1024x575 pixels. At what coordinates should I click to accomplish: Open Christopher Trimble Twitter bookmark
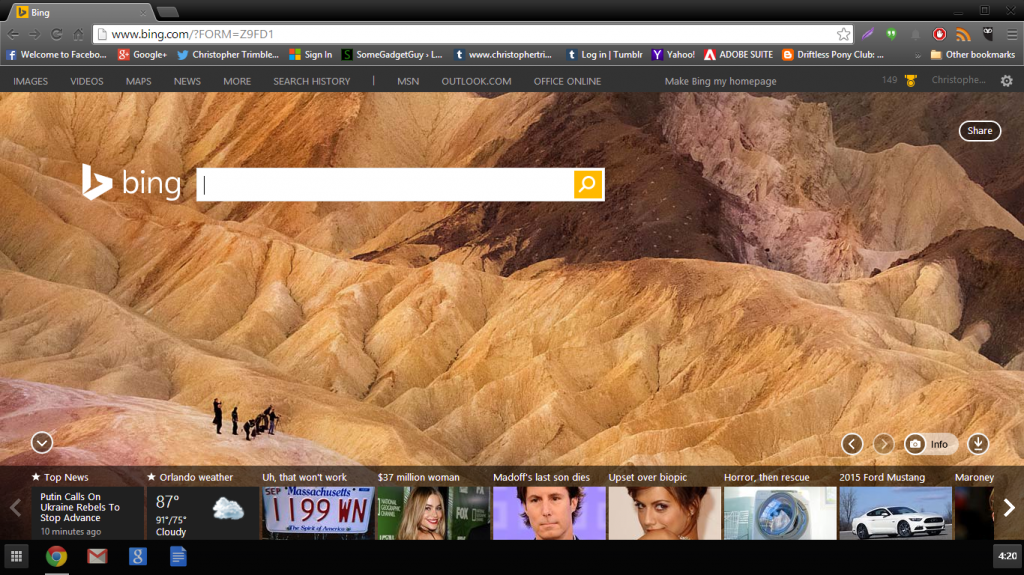coord(228,55)
